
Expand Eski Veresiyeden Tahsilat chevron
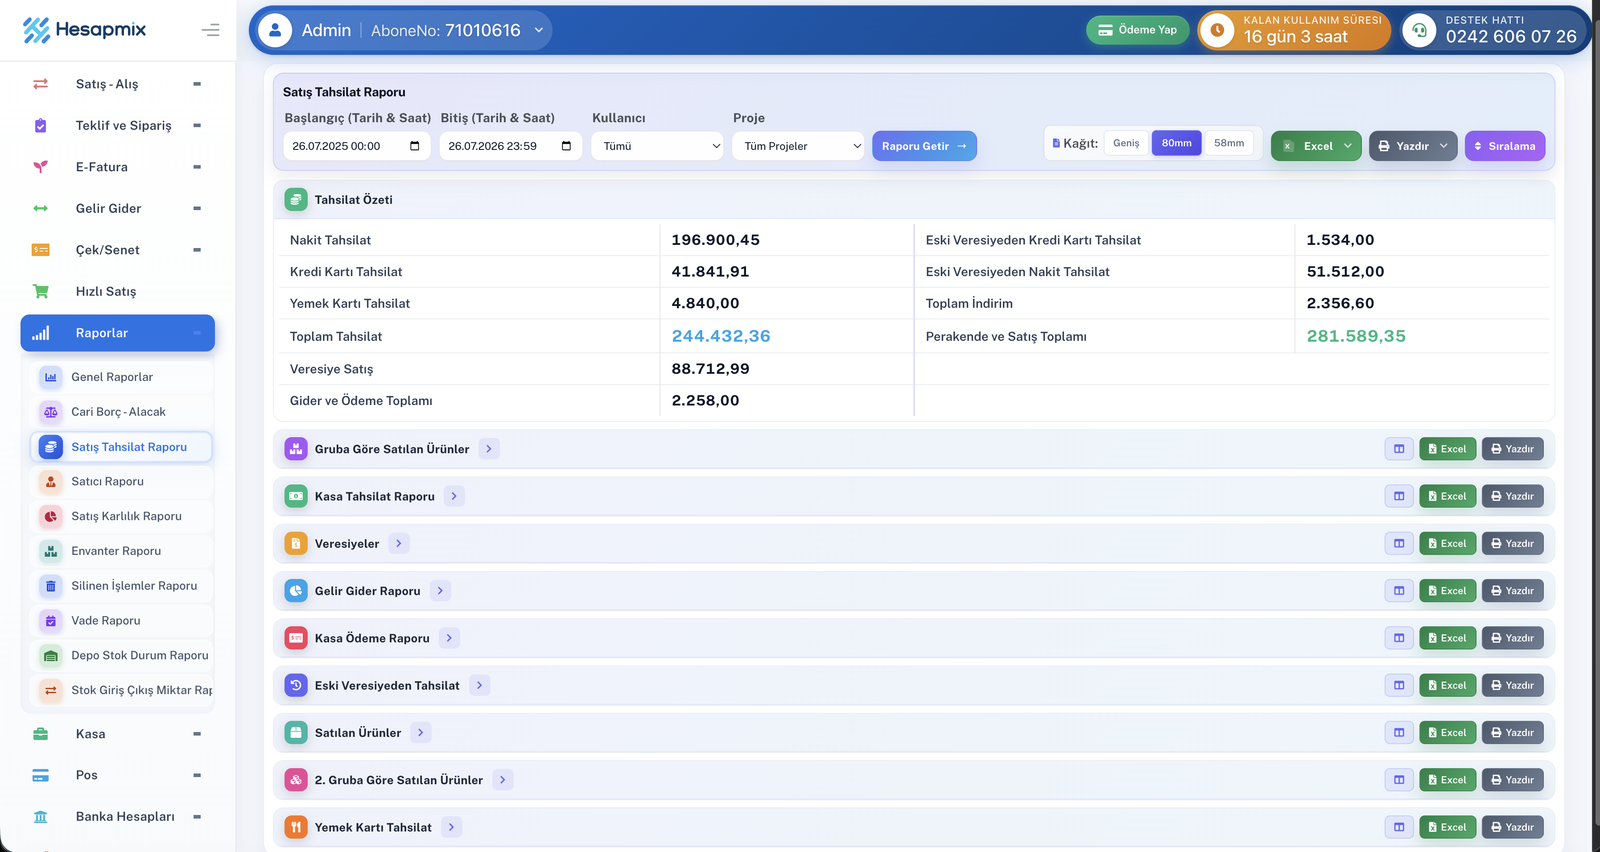click(x=480, y=685)
